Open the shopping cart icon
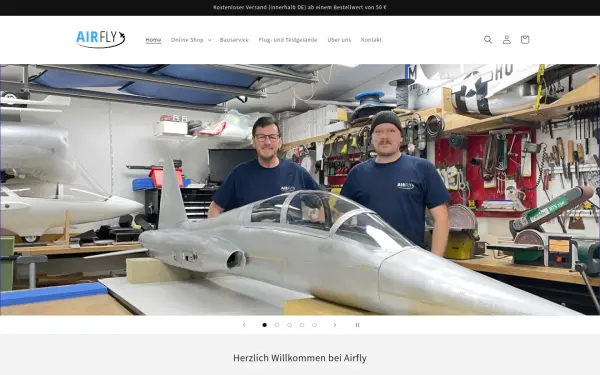The height and width of the screenshot is (375, 600). pyautogui.click(x=525, y=39)
